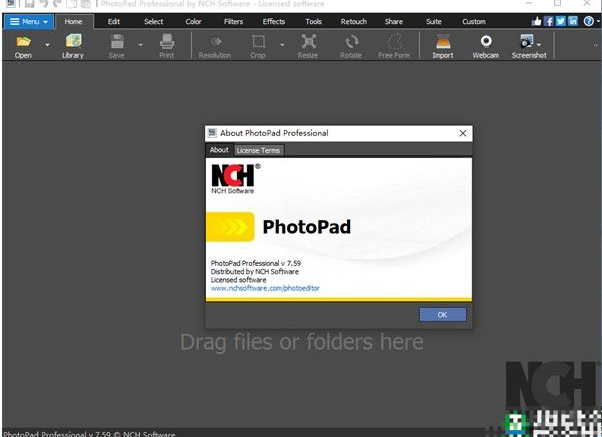
Task: Open the Library tool
Action: (73, 46)
